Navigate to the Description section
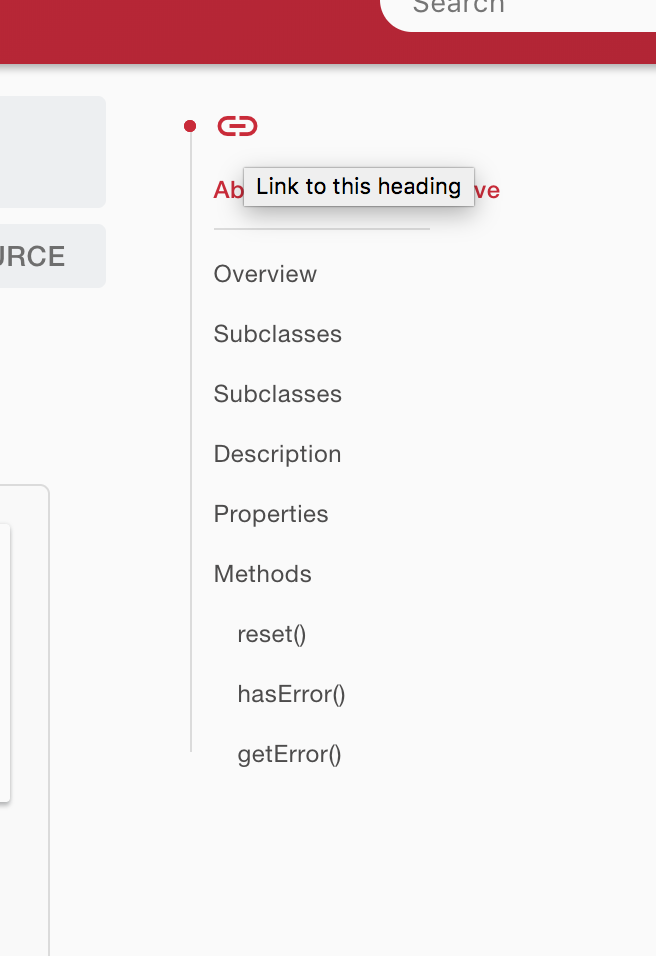 [x=277, y=454]
